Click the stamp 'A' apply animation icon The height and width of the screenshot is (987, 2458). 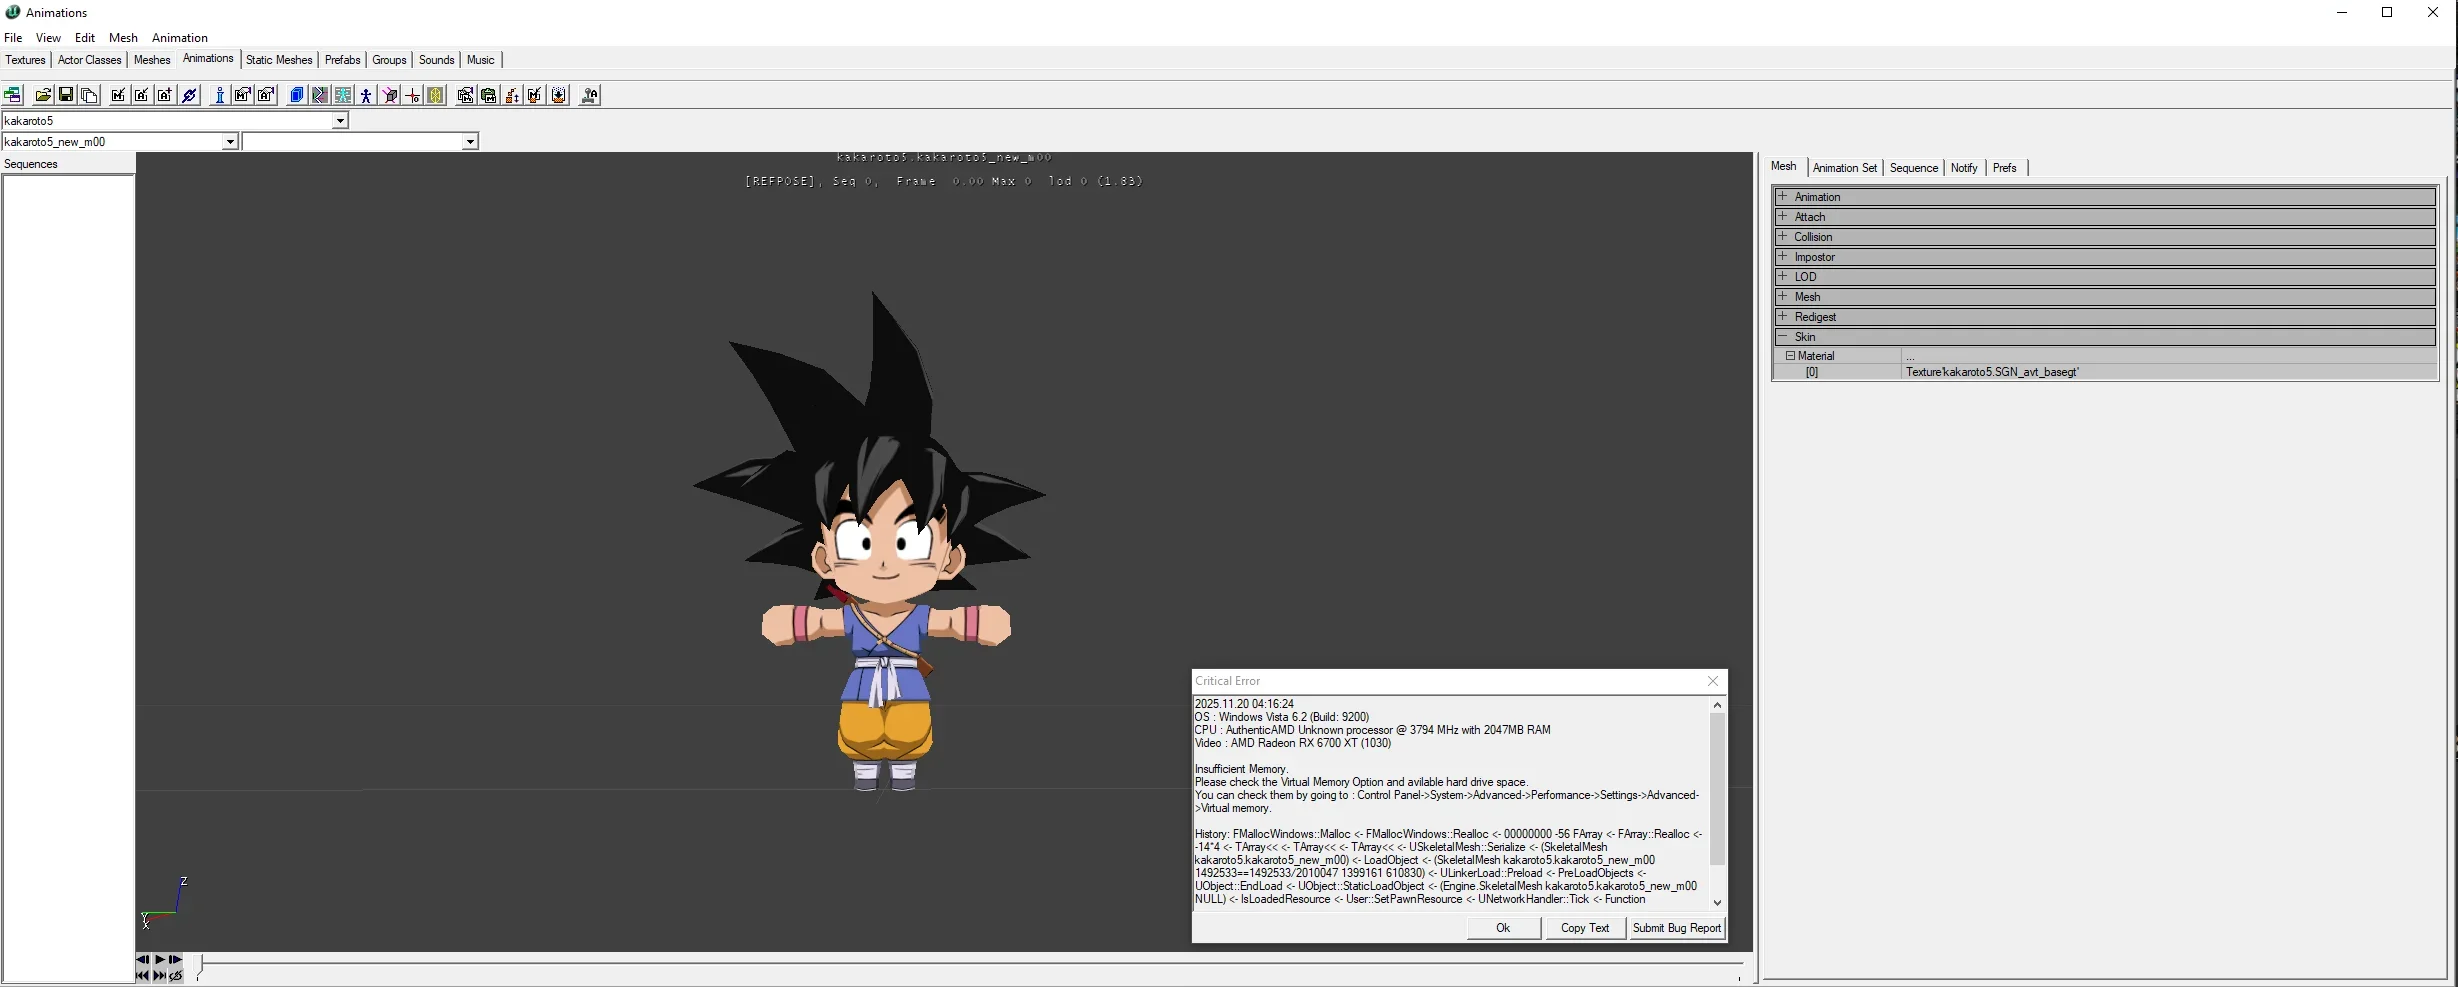[590, 95]
